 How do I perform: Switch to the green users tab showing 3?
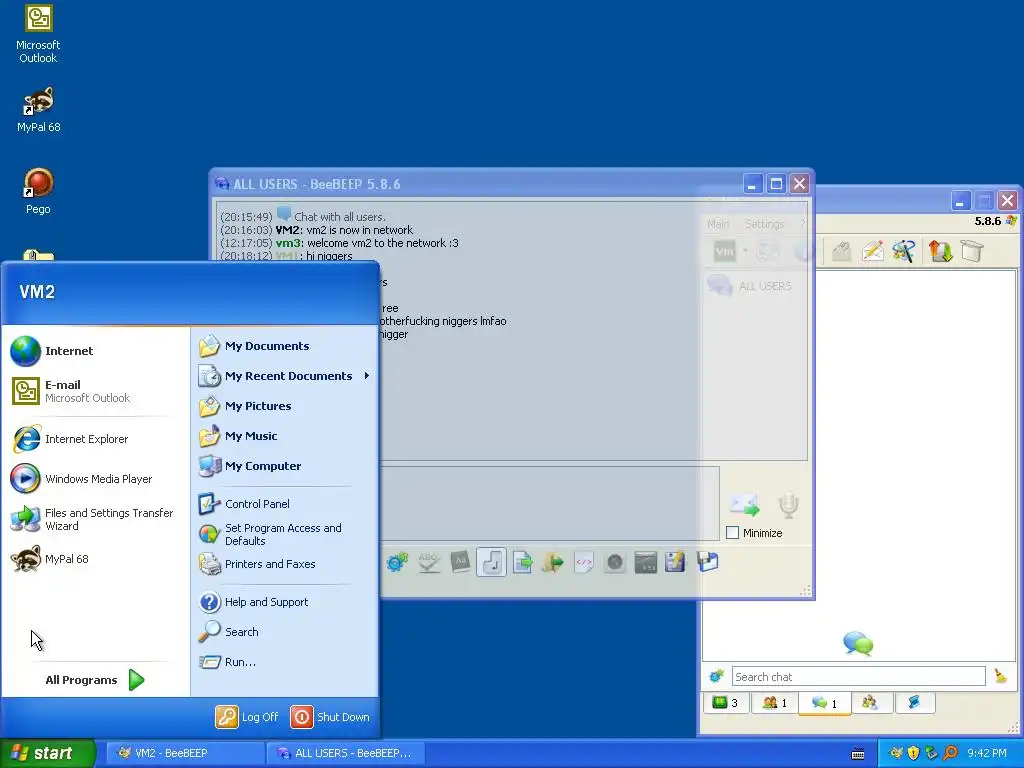click(725, 703)
